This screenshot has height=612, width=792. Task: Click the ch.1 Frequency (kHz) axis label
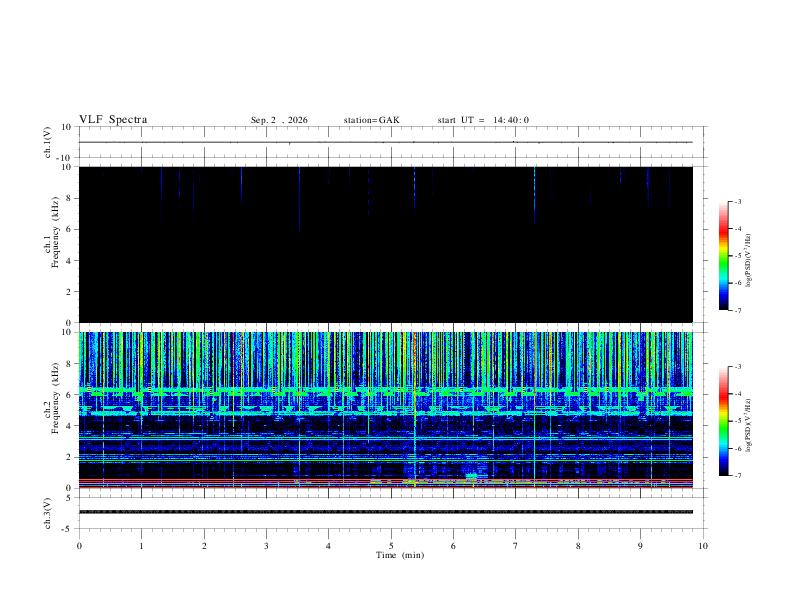click(52, 243)
